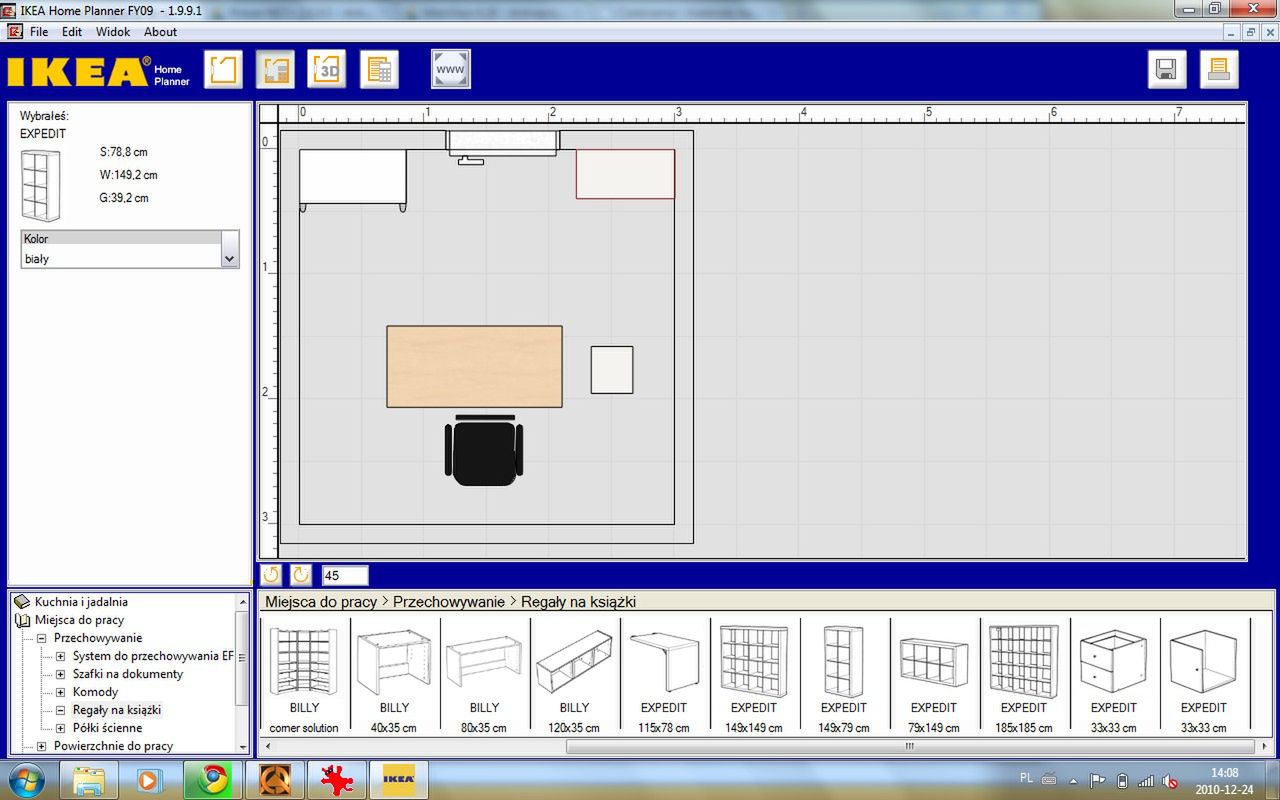Image resolution: width=1280 pixels, height=800 pixels.
Task: Collapse Regały na książki node
Action: tap(60, 710)
